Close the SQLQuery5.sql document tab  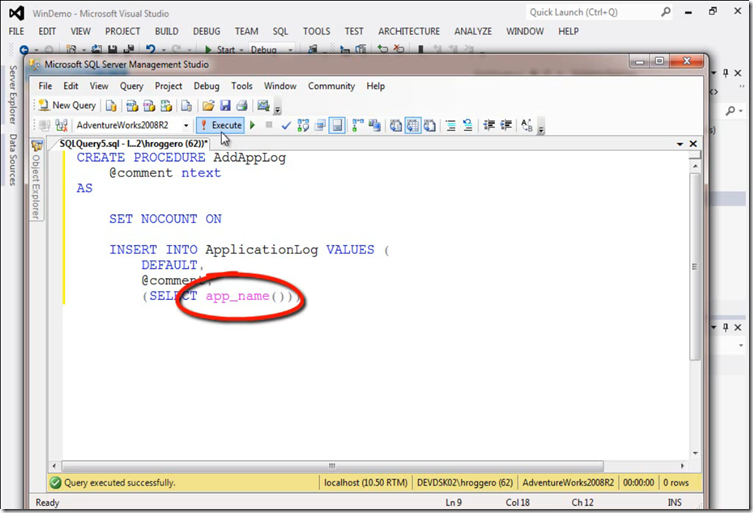(693, 144)
